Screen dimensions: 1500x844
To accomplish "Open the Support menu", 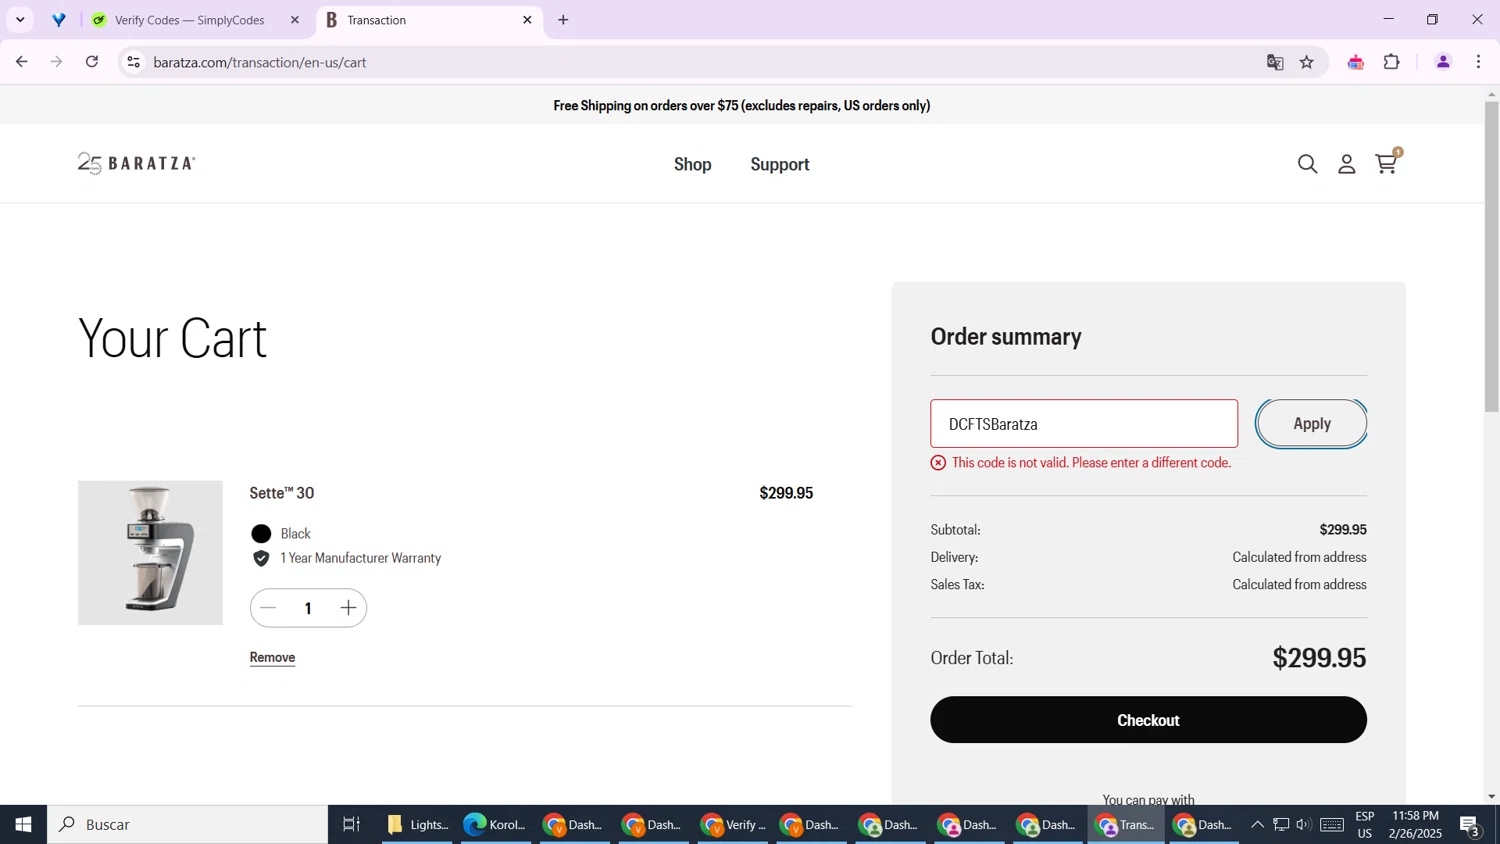I will point(780,164).
